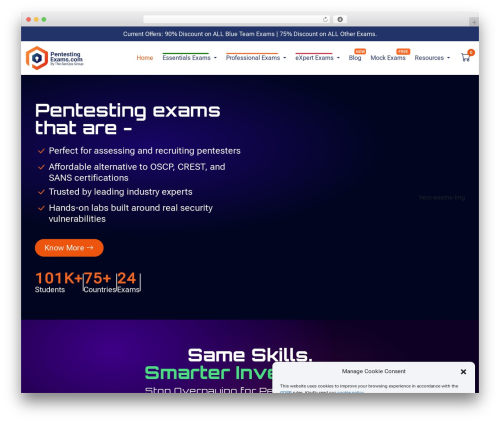The height and width of the screenshot is (423, 500).
Task: Click the 101K+ Students statistic
Action: pyautogui.click(x=58, y=282)
